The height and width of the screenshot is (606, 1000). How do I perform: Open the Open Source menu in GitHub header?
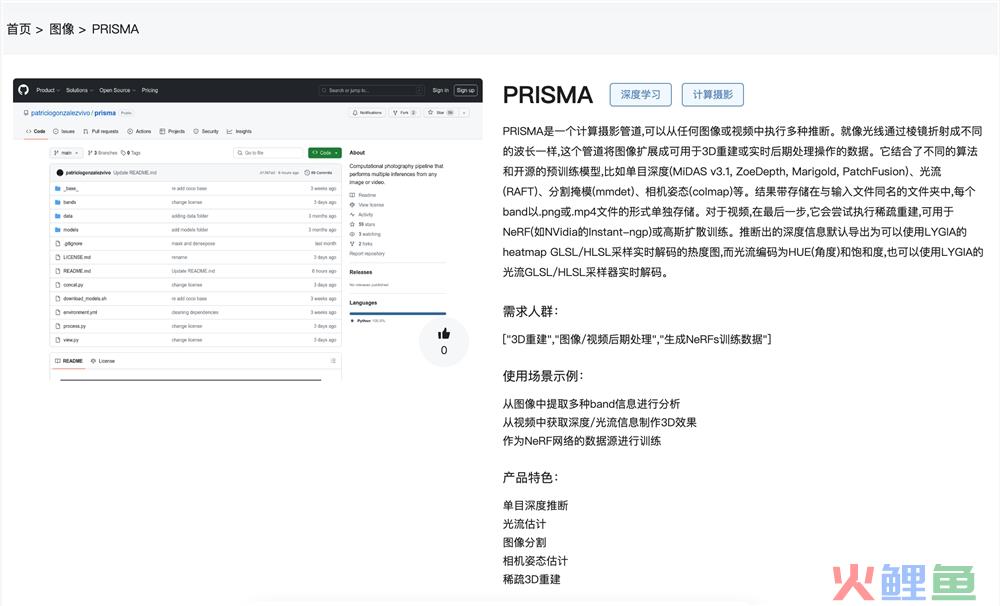pyautogui.click(x=117, y=91)
